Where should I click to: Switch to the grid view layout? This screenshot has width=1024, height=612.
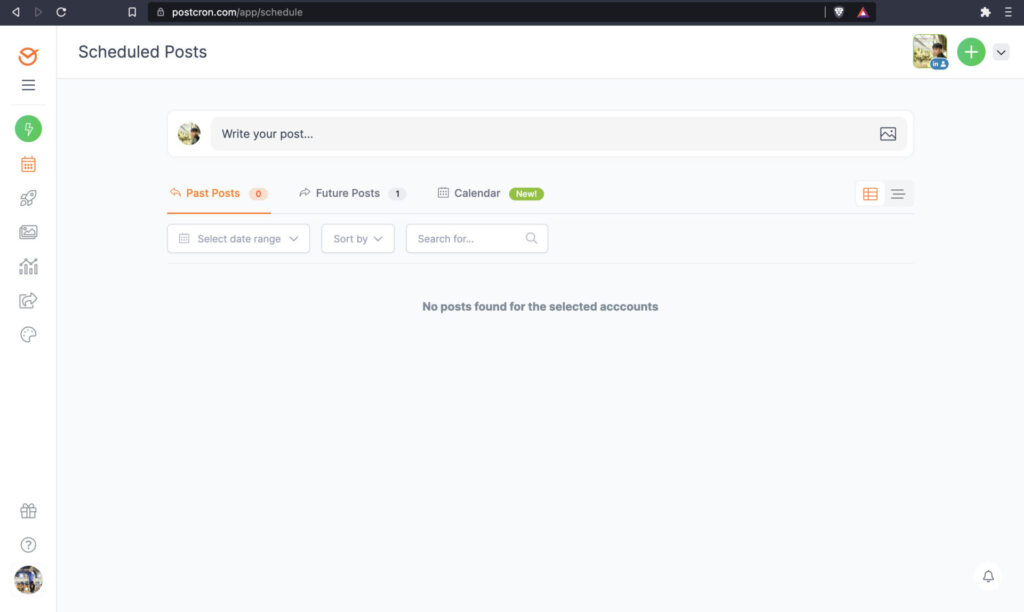870,194
